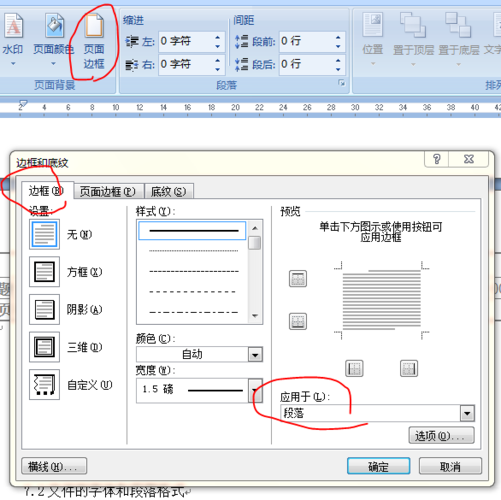Click the 横线 horizontal line button
Viewport: 501px width, 500px height.
pos(54,466)
